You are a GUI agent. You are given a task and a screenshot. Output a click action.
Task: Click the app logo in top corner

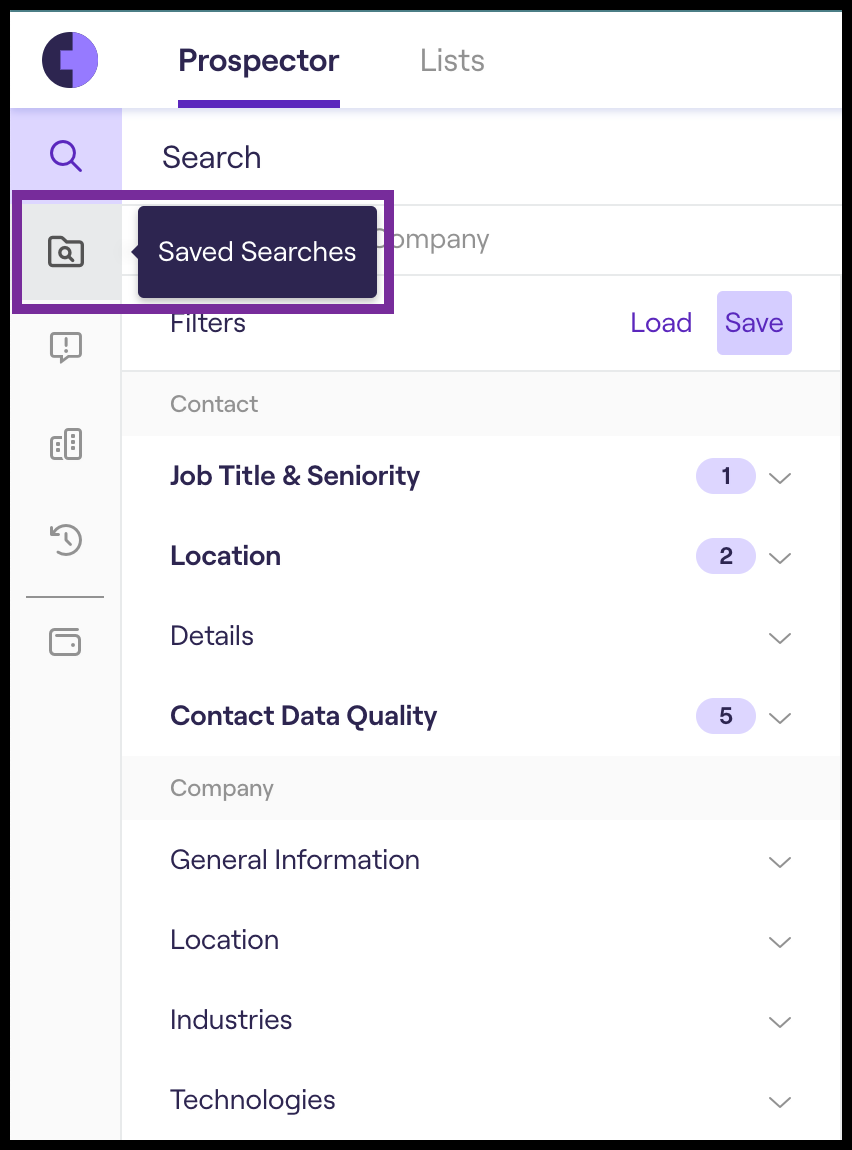point(70,60)
